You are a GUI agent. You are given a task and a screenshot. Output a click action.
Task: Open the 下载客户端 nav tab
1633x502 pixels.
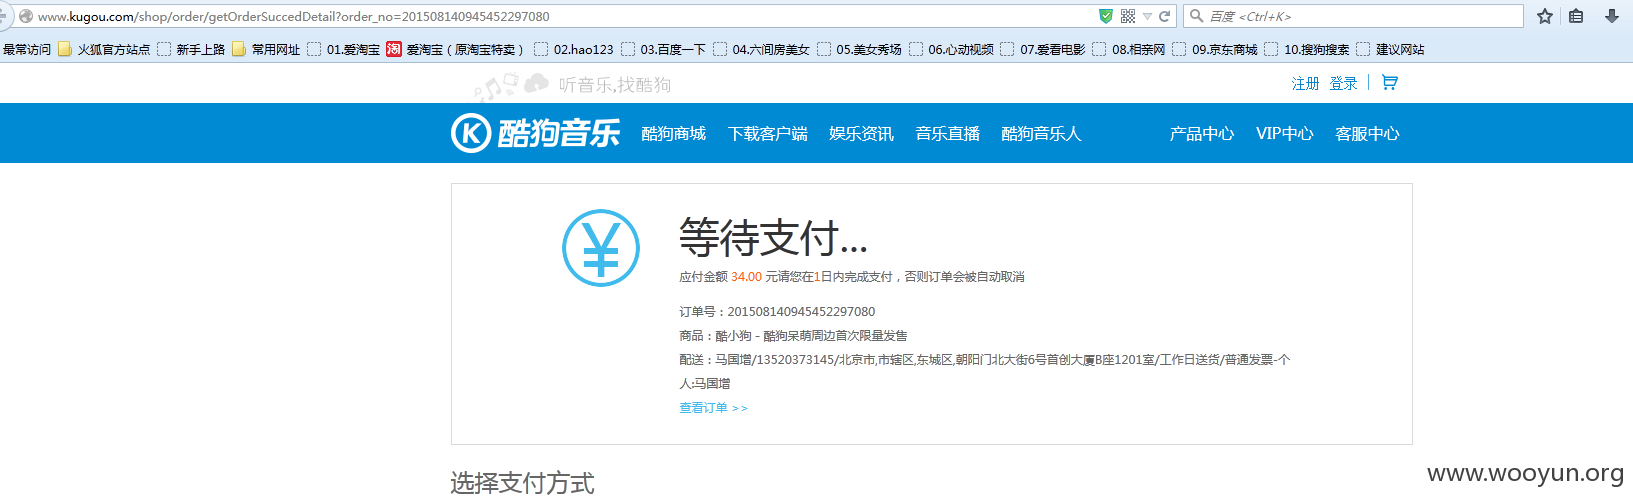(767, 134)
